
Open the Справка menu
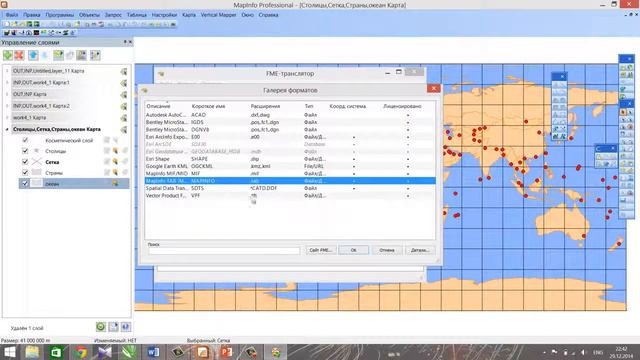268,15
